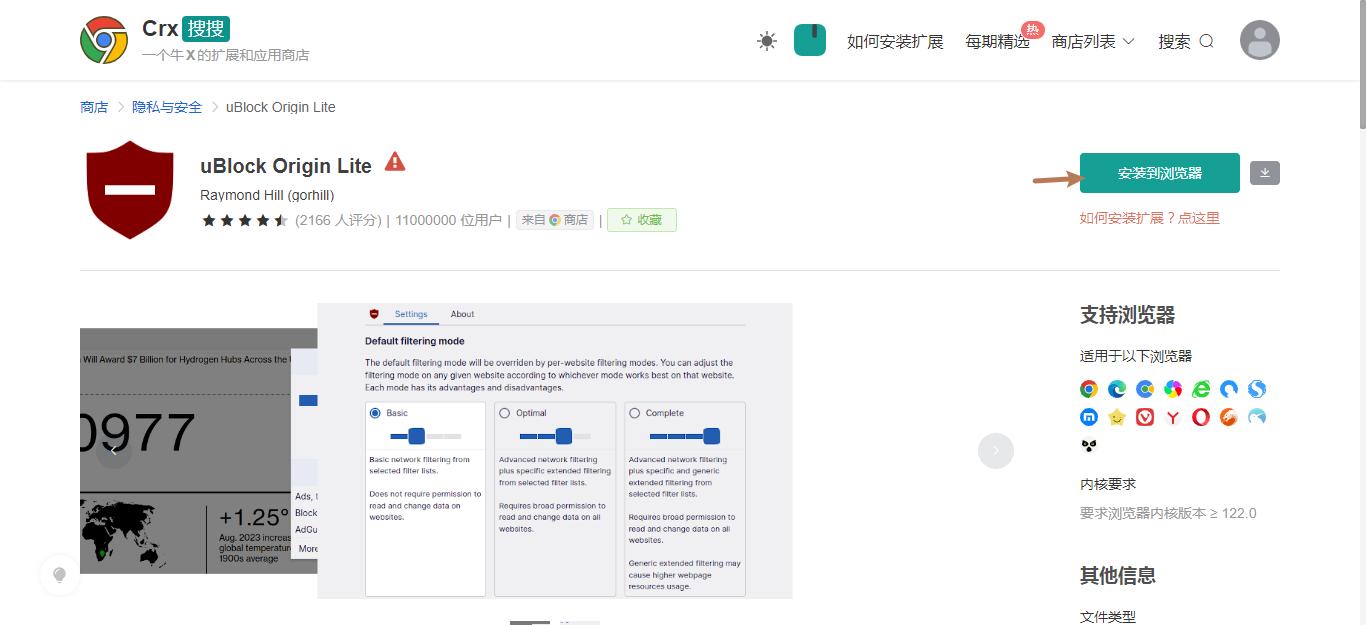1366x625 pixels.
Task: Click 'uBlock Origin Lite' in breadcrumb trail
Action: point(281,107)
